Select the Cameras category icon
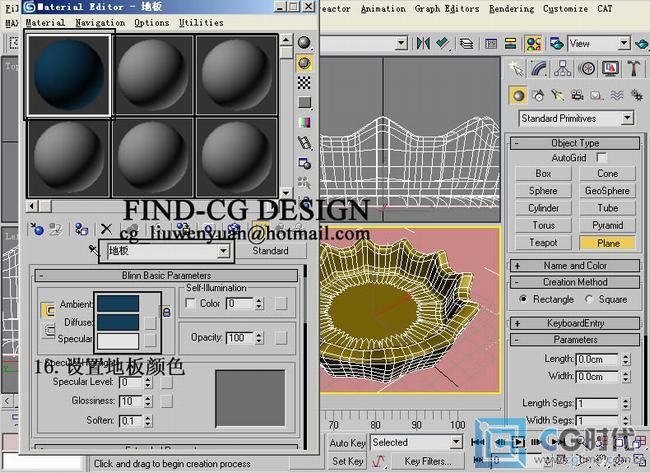The height and width of the screenshot is (473, 650). (x=577, y=95)
